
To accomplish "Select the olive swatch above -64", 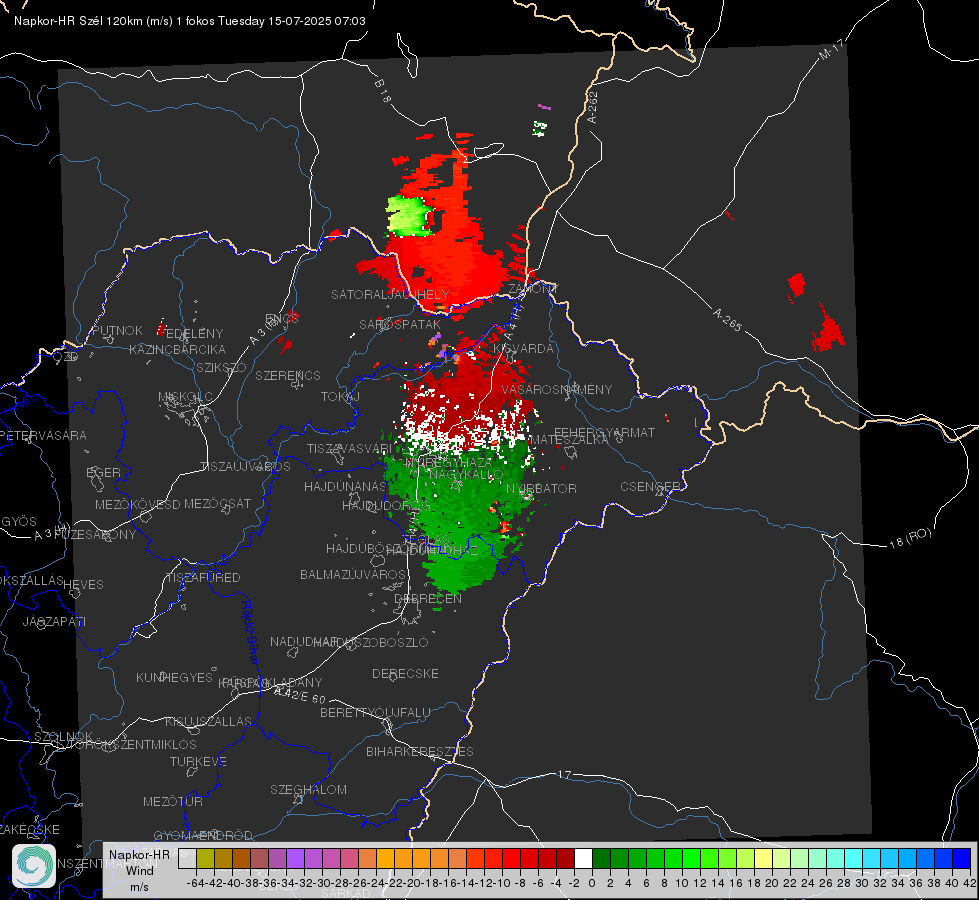I will pyautogui.click(x=205, y=858).
